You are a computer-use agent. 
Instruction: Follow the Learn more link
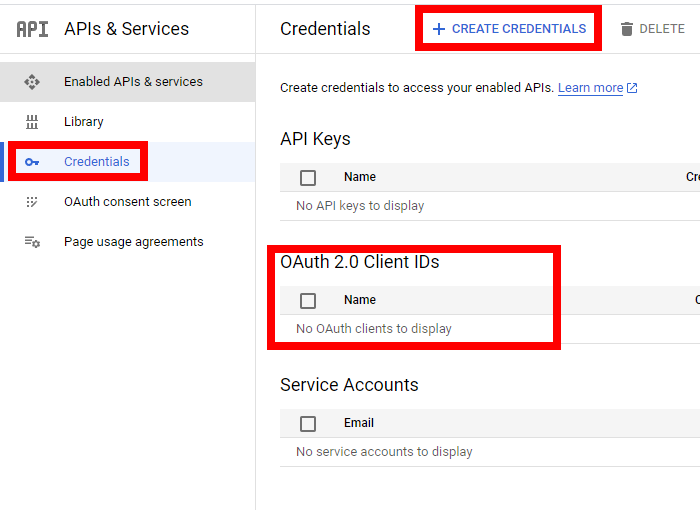[590, 88]
